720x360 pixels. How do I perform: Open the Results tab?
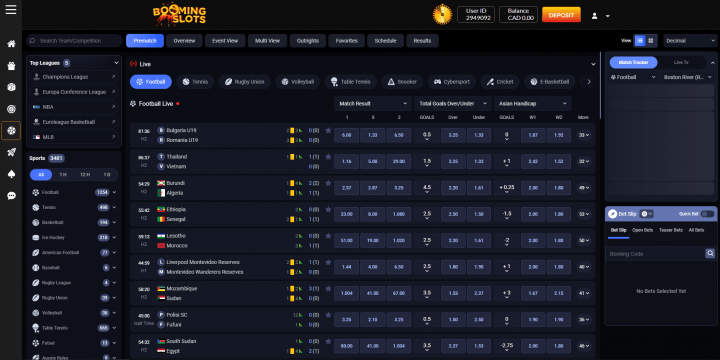(422, 41)
